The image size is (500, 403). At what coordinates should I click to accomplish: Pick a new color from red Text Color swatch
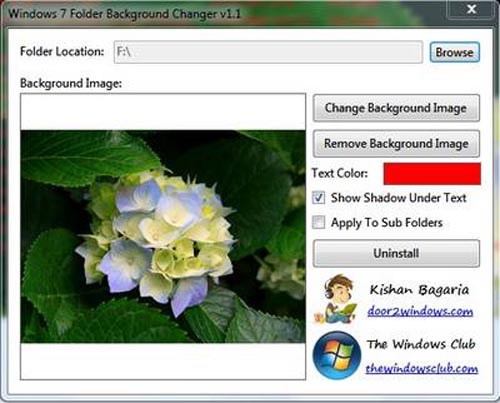pos(432,174)
